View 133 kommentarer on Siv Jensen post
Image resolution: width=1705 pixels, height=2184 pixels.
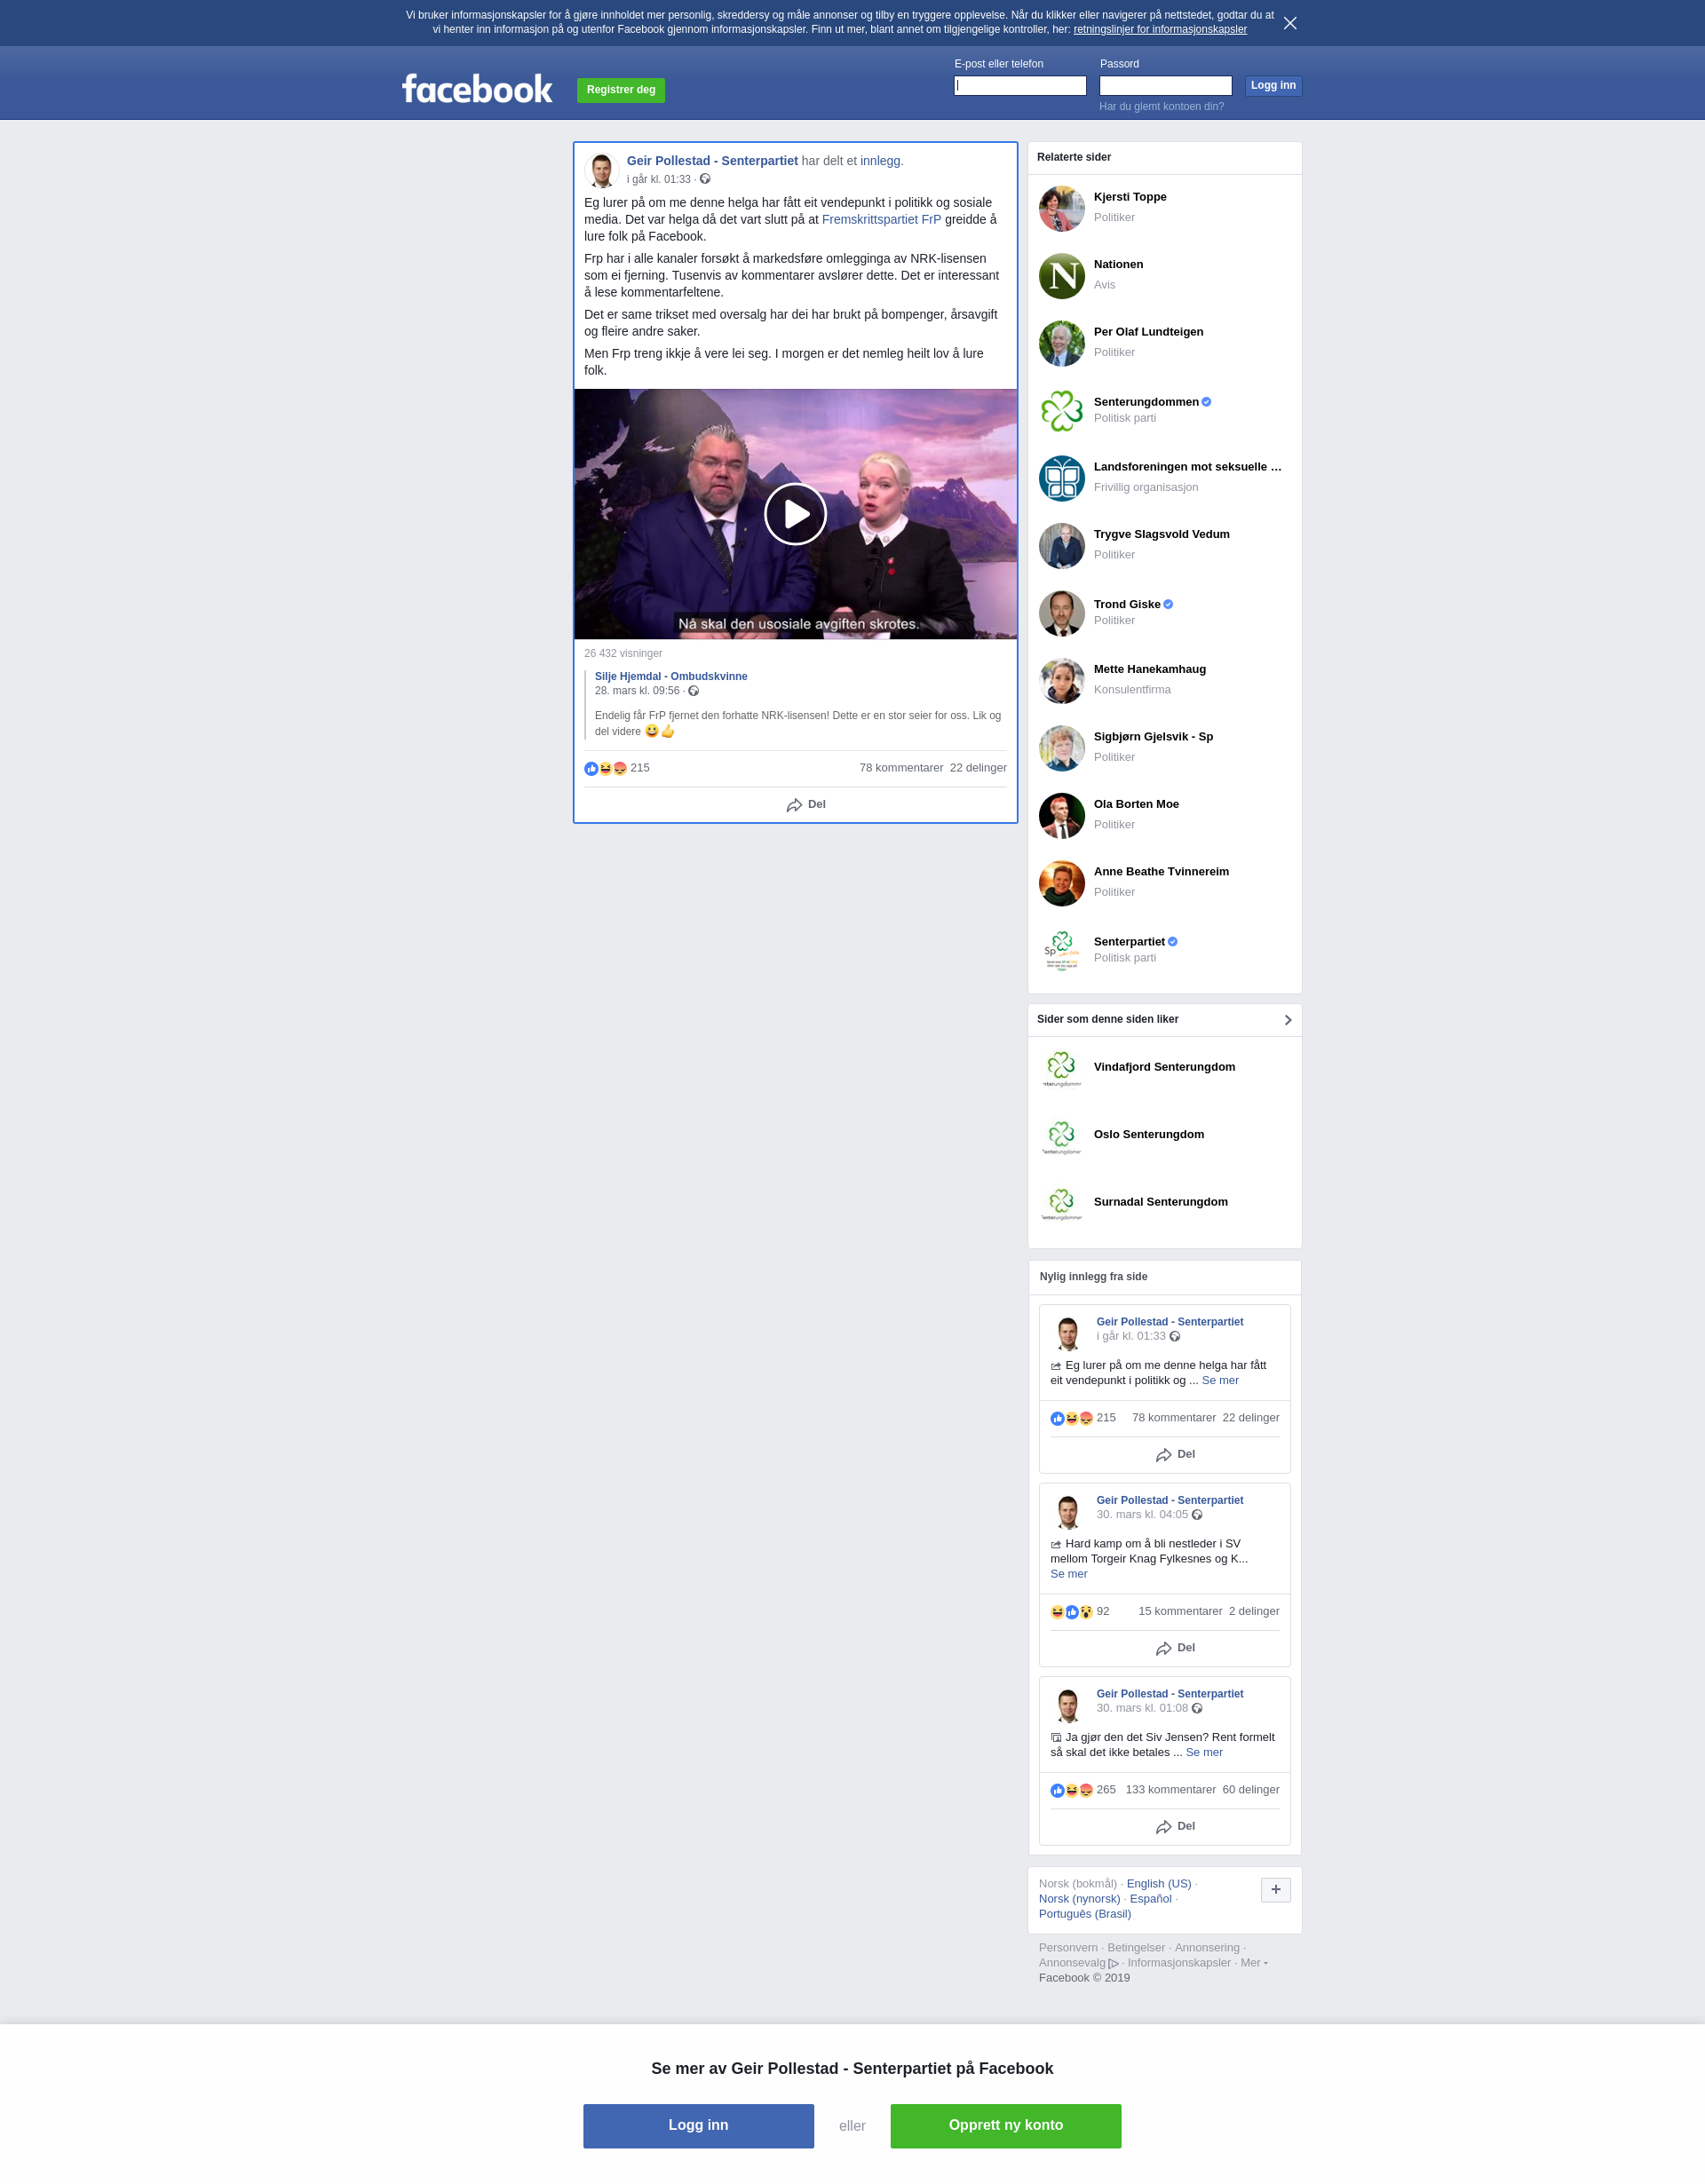click(x=1170, y=1790)
